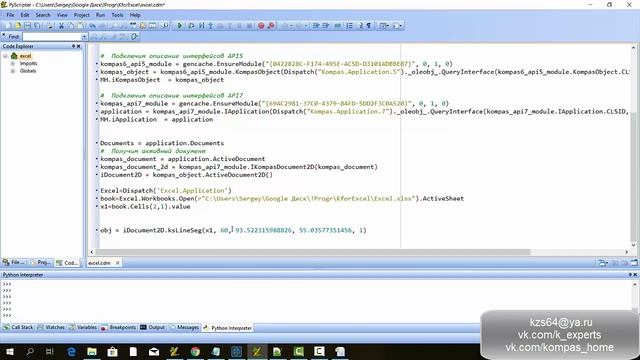Image resolution: width=640 pixels, height=360 pixels.
Task: Pin the Code Explorer panel
Action: click(x=73, y=47)
